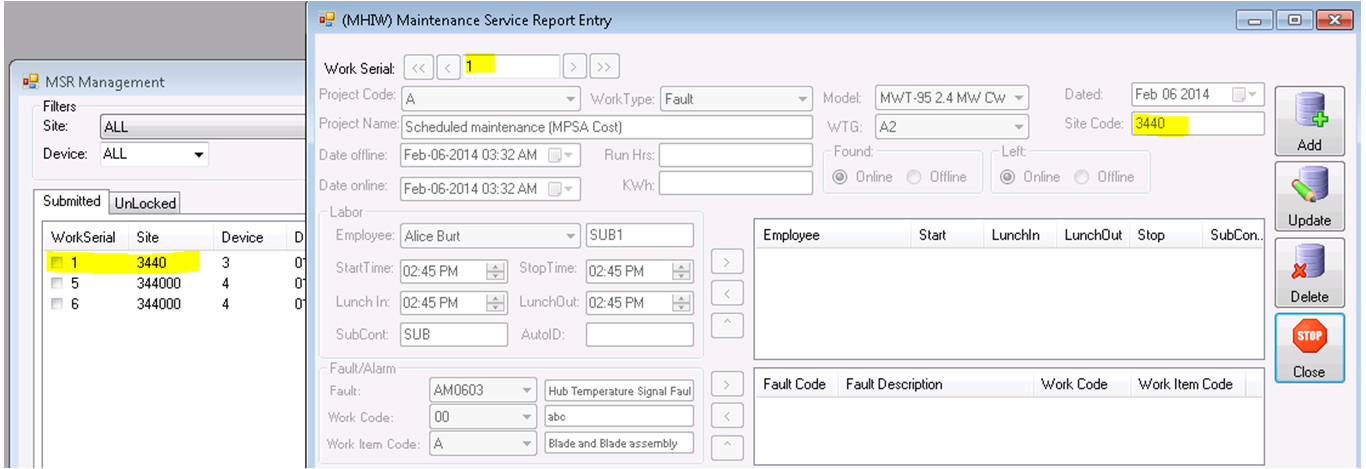
Task: Open the WorkType Fault dropdown
Action: [800, 99]
